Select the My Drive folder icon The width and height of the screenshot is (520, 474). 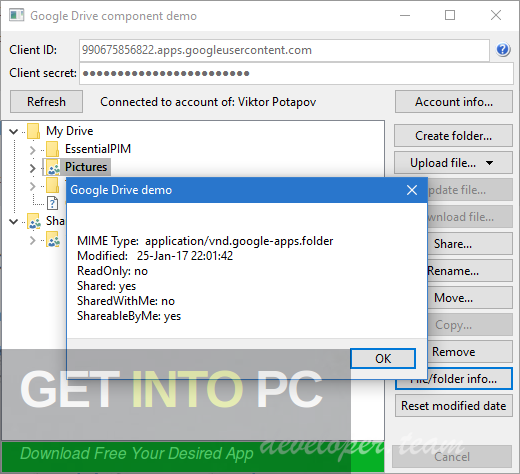[x=34, y=131]
